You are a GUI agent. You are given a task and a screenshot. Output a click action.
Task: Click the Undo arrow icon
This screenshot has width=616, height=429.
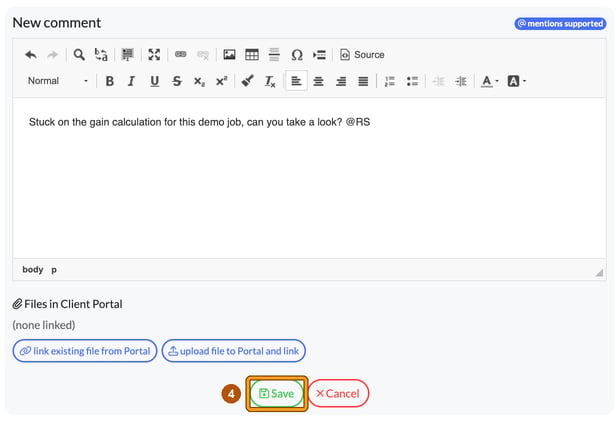31,55
